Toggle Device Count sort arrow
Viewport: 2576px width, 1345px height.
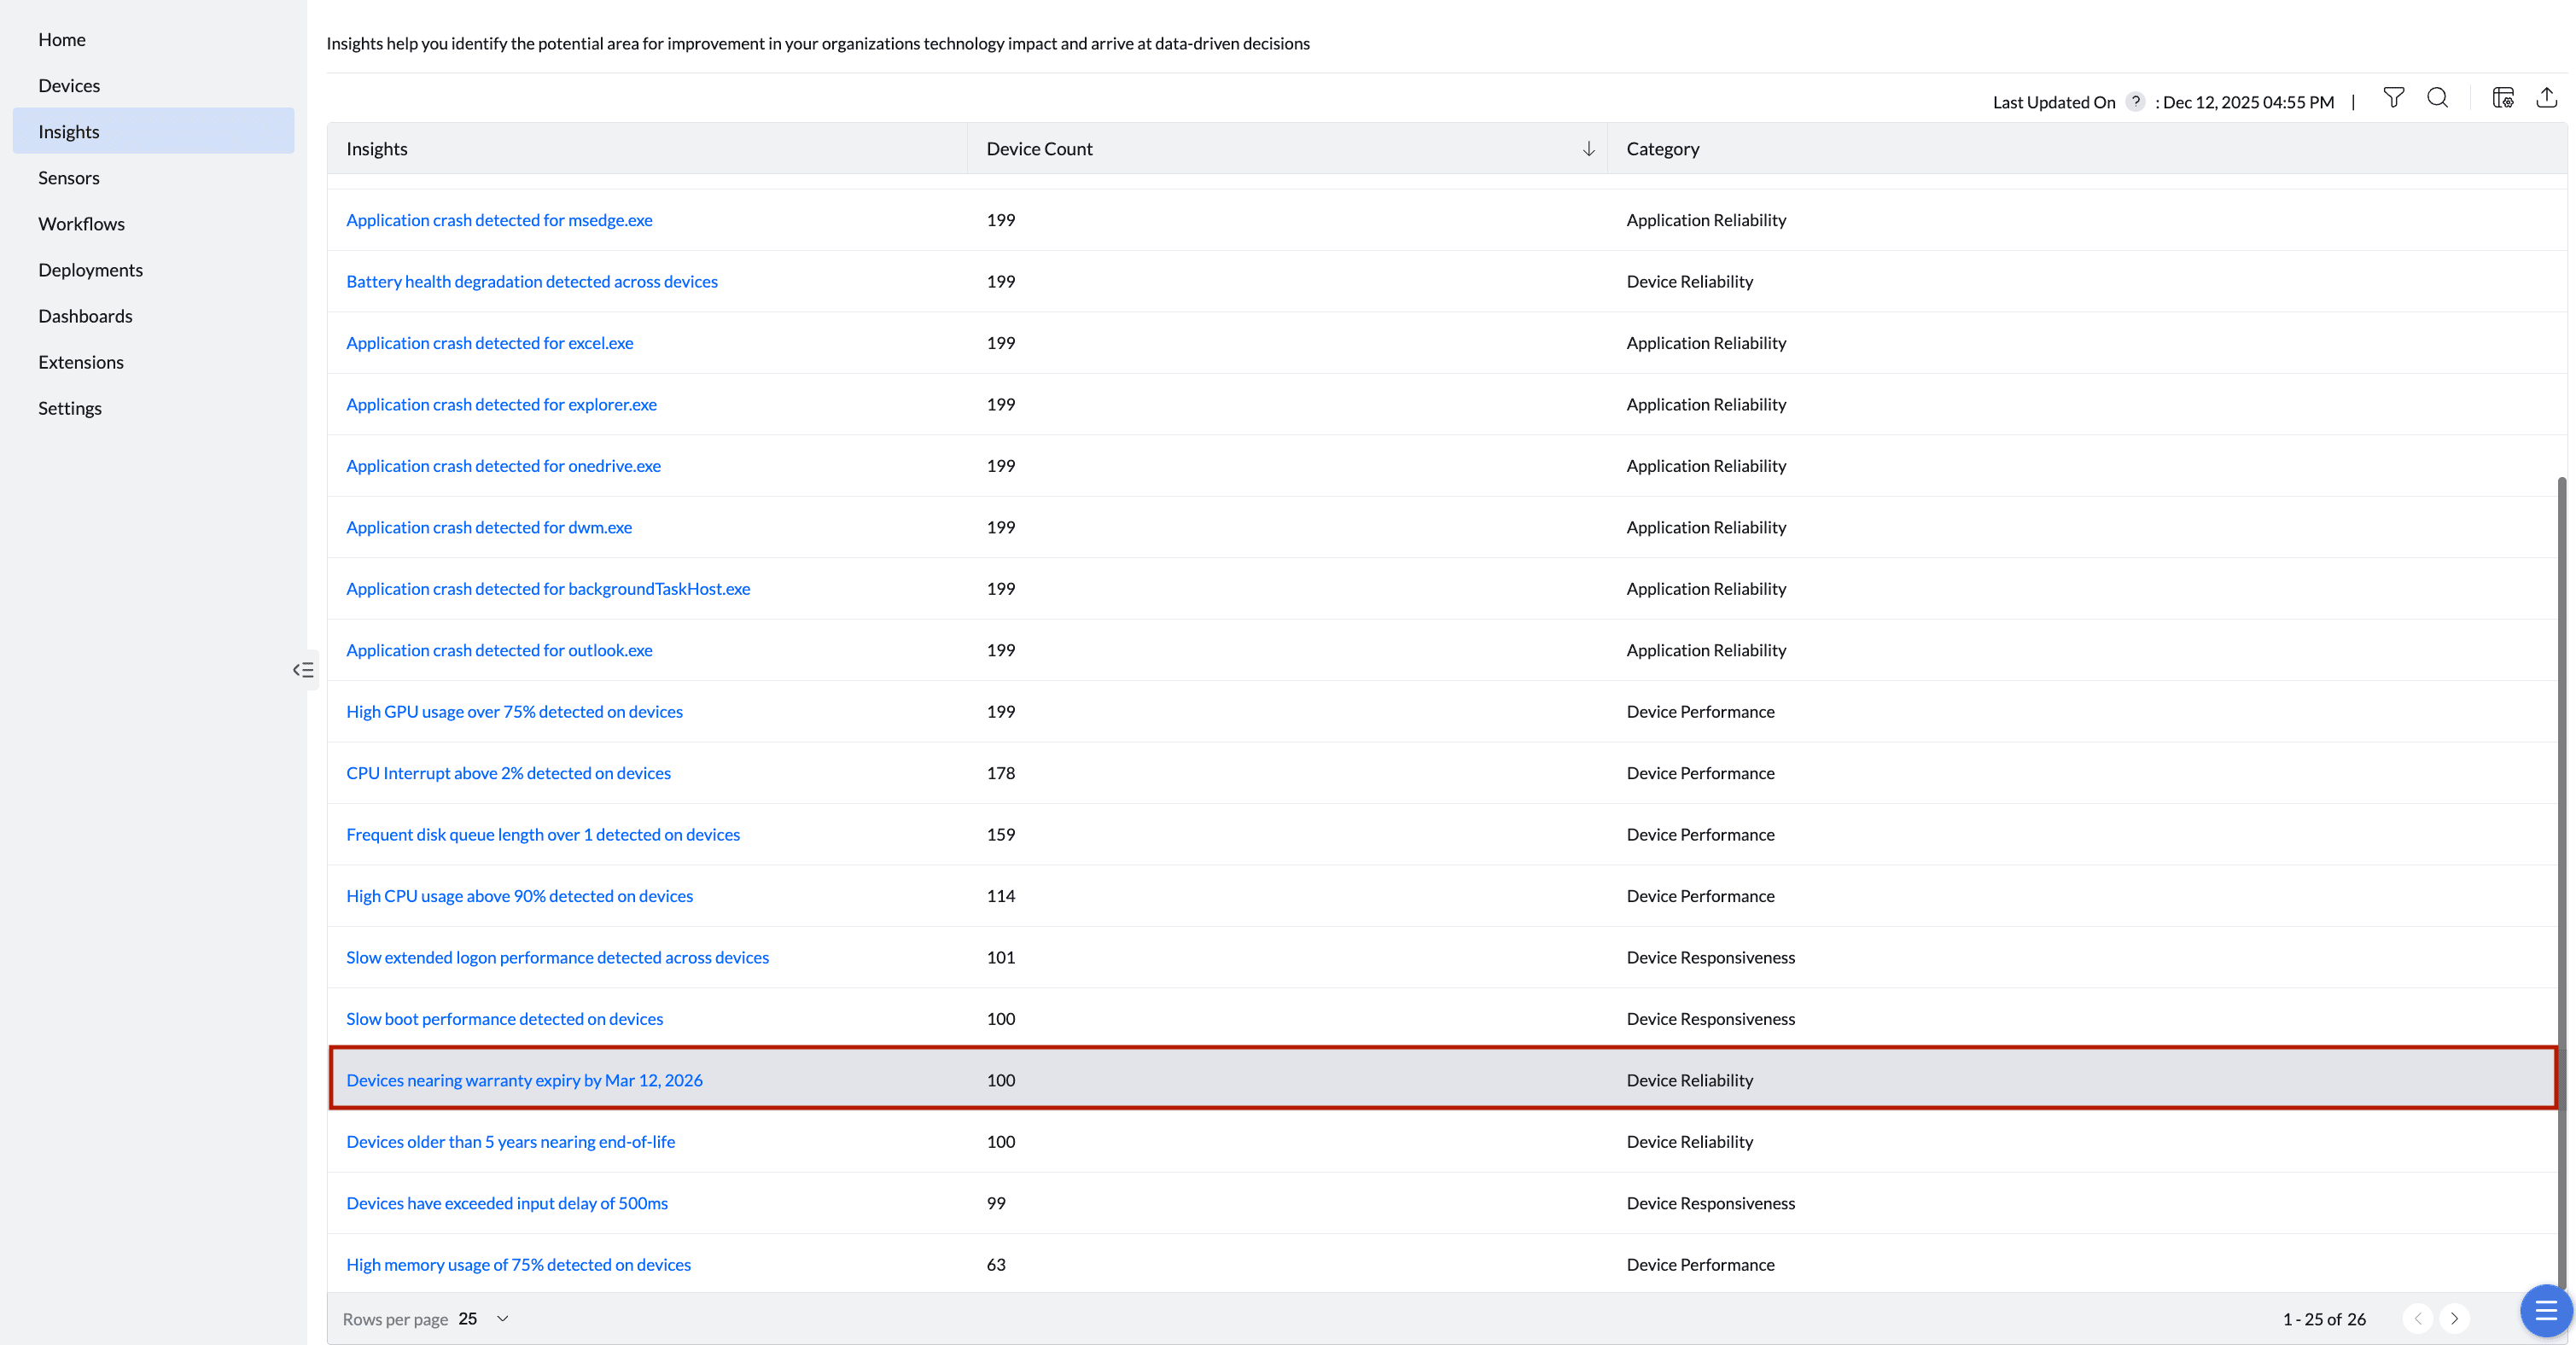pyautogui.click(x=1588, y=149)
